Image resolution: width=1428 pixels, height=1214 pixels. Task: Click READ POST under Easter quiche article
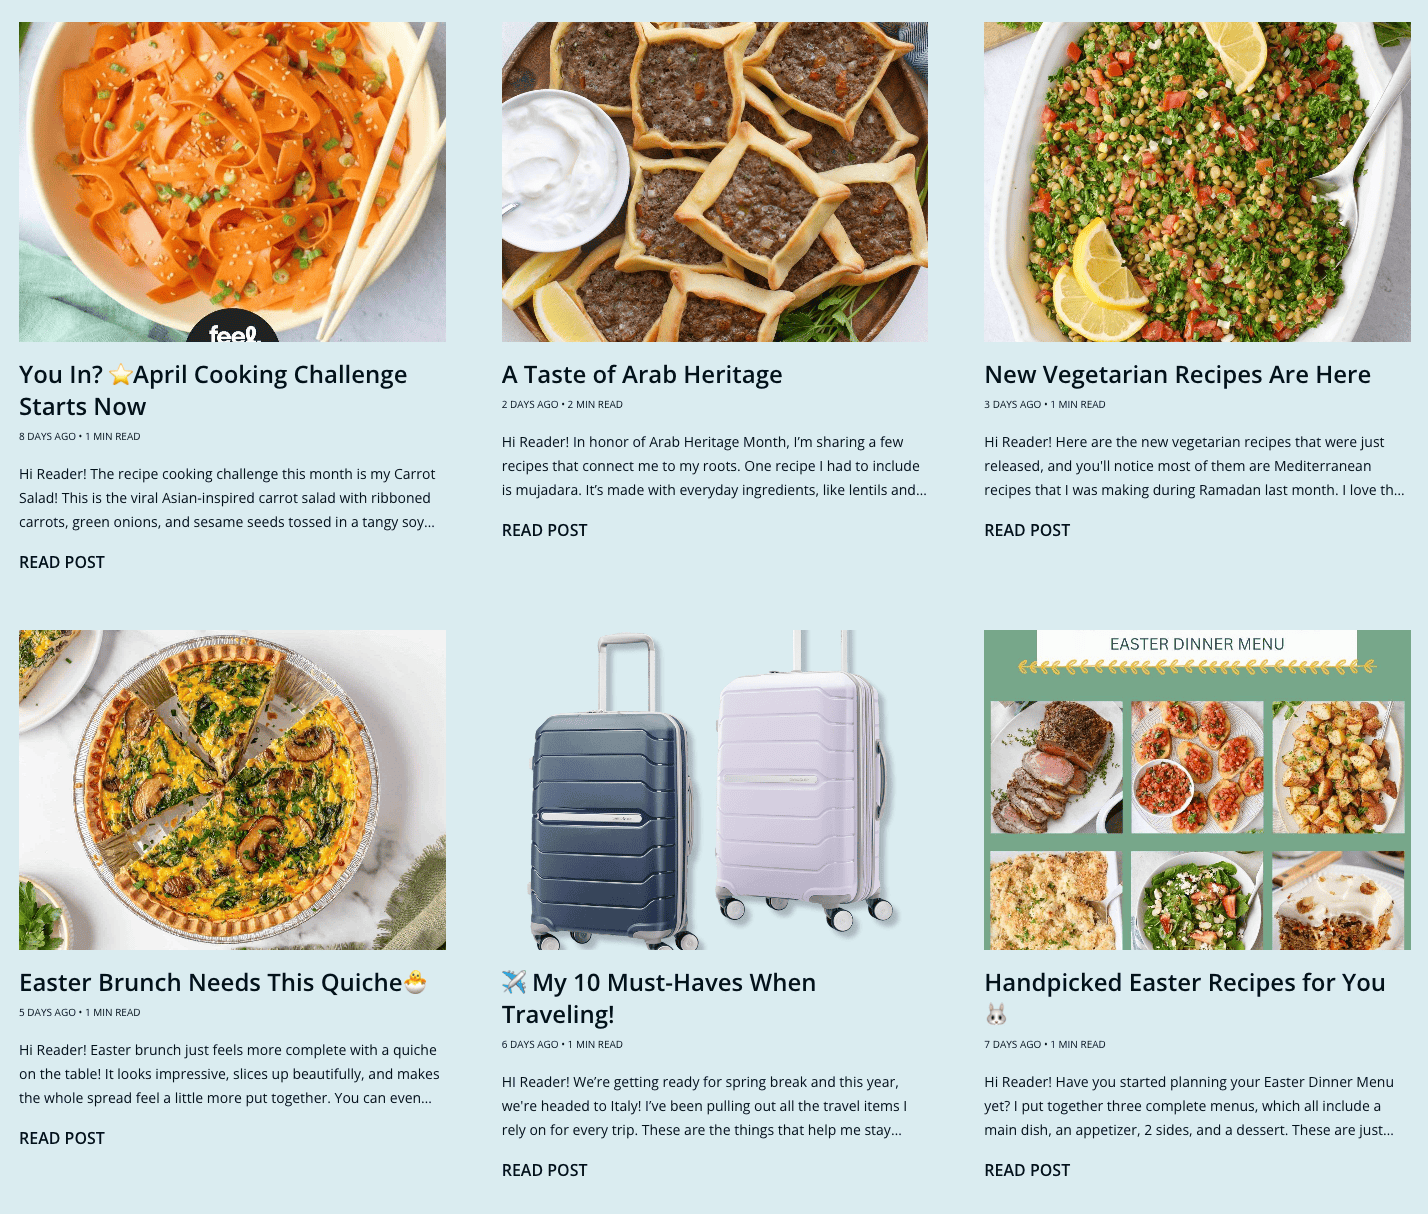(x=62, y=1138)
